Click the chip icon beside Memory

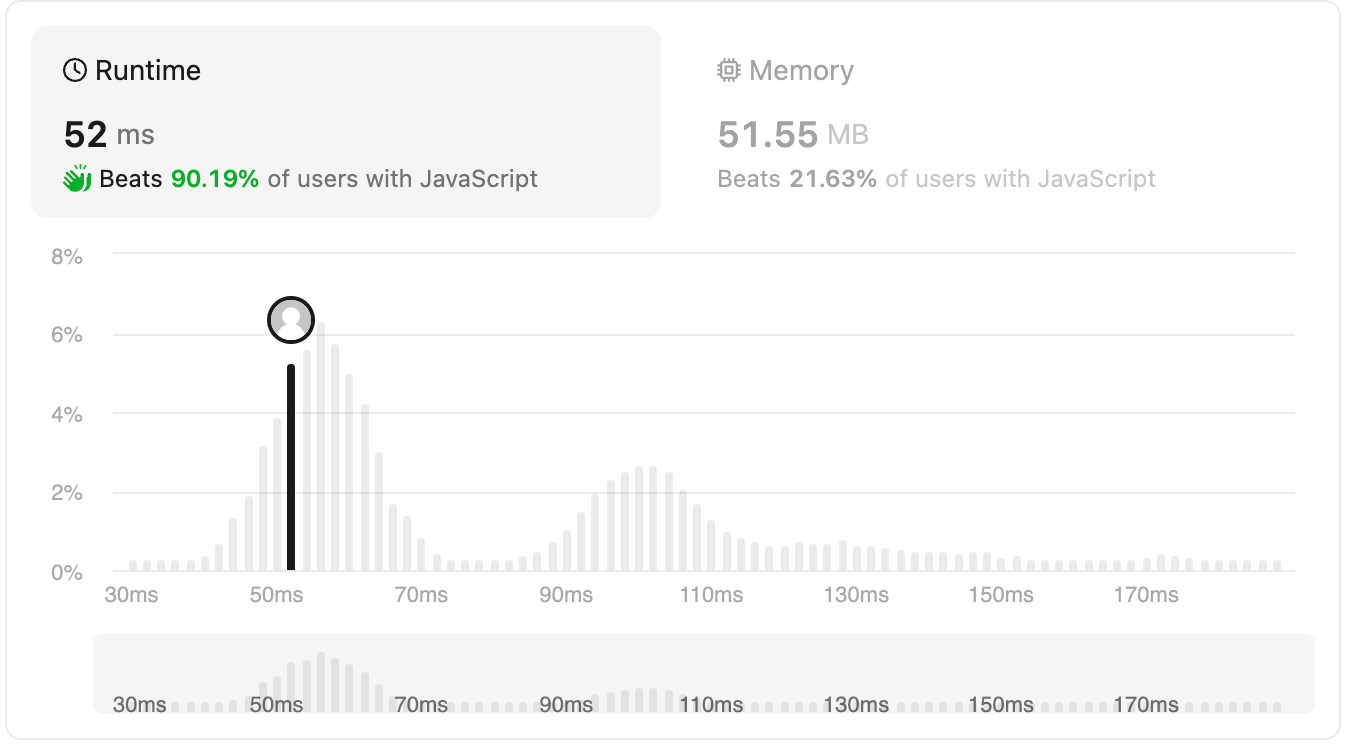click(x=729, y=70)
